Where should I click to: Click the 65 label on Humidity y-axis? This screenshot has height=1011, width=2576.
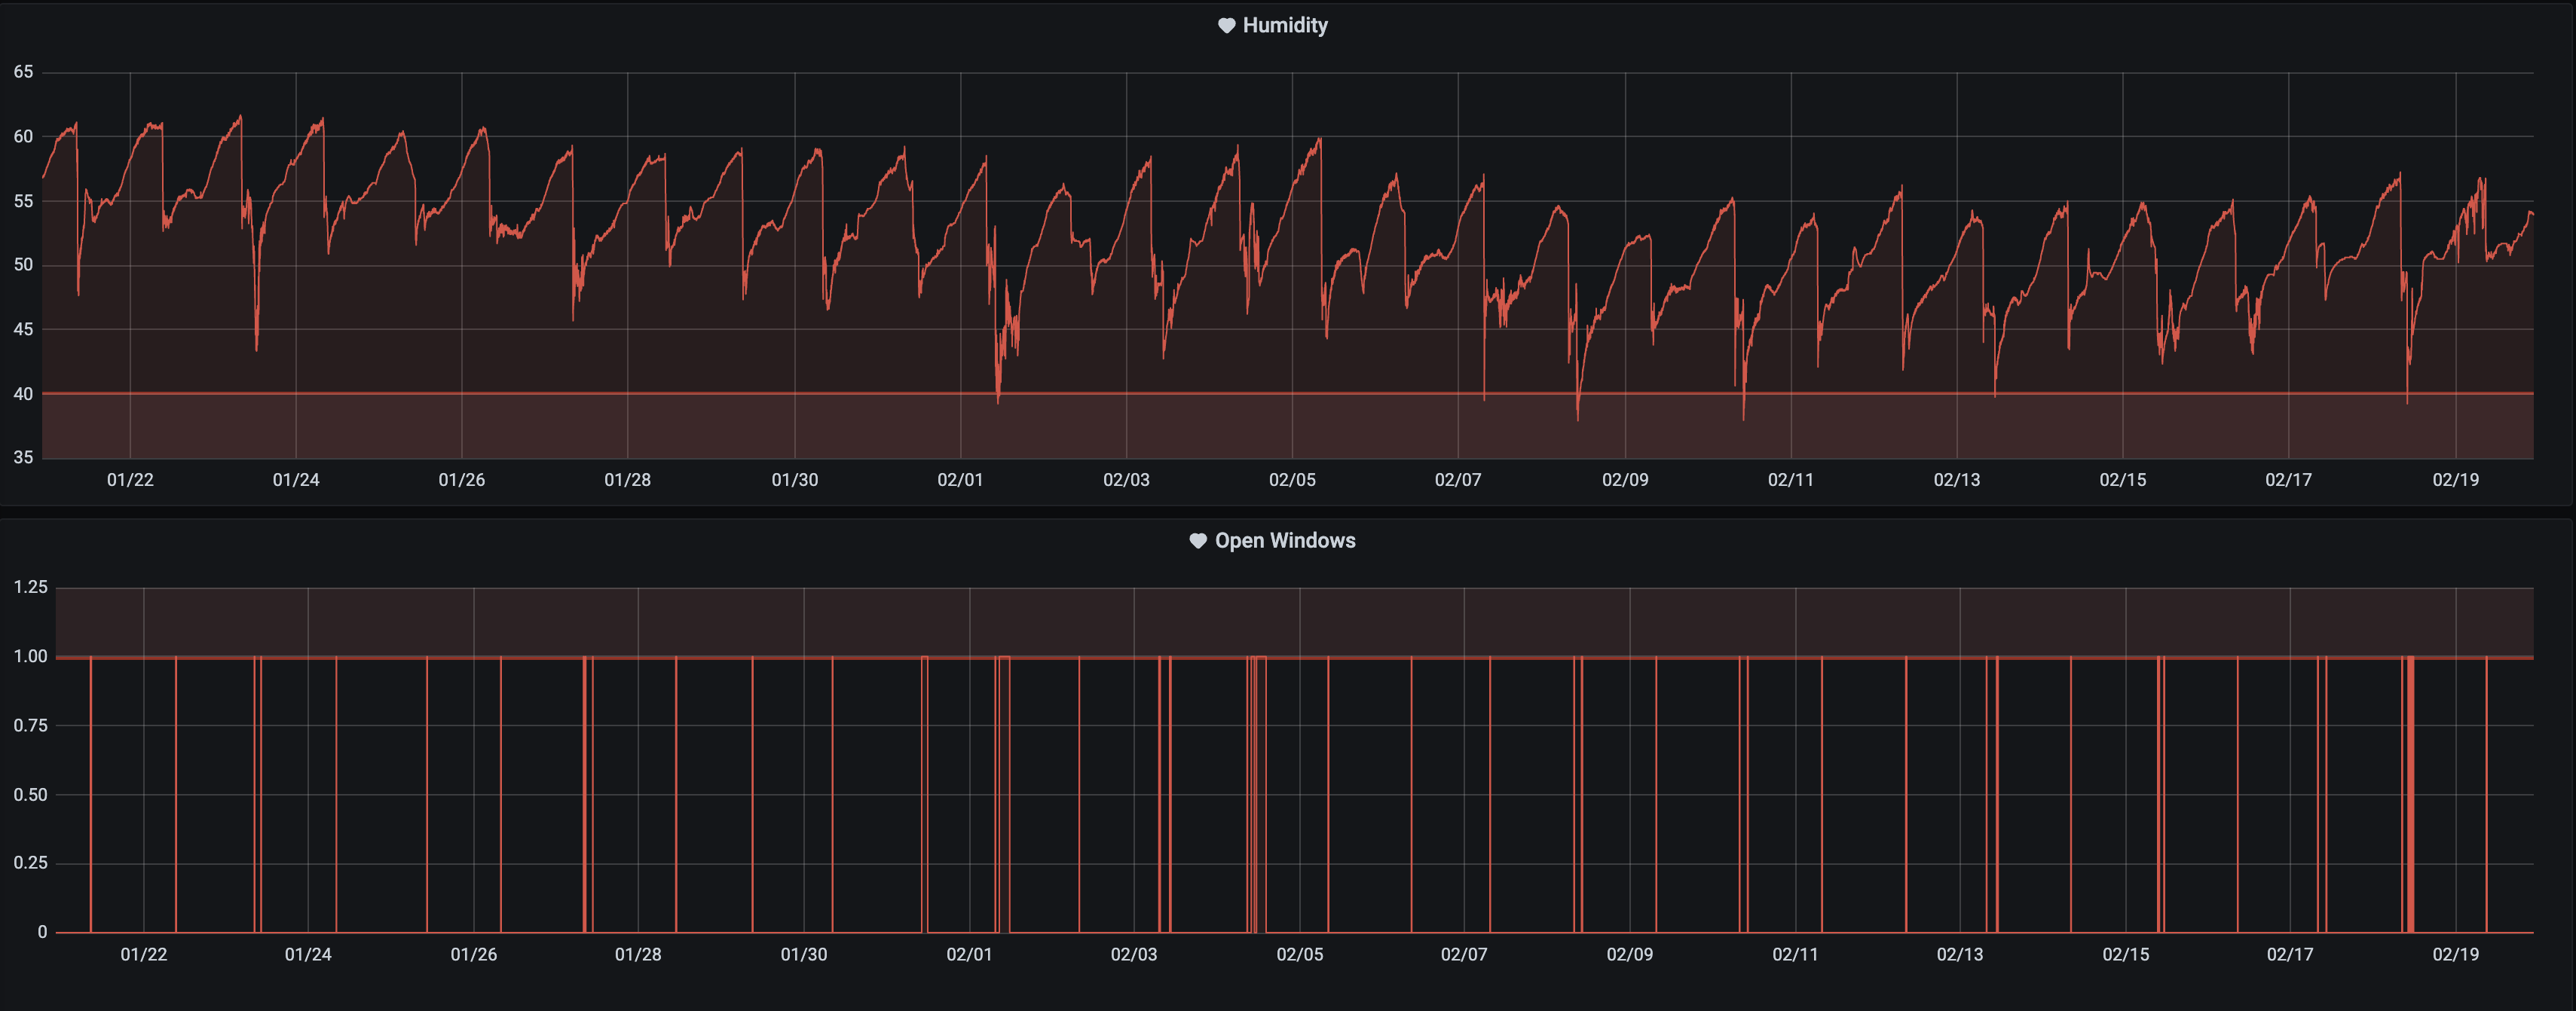[x=23, y=72]
